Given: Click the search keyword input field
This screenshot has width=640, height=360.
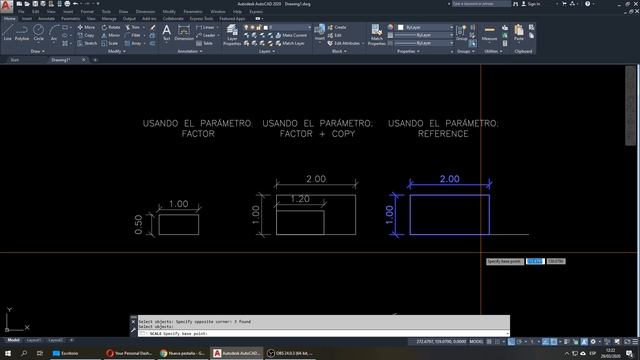Looking at the screenshot, I should 481,4.
